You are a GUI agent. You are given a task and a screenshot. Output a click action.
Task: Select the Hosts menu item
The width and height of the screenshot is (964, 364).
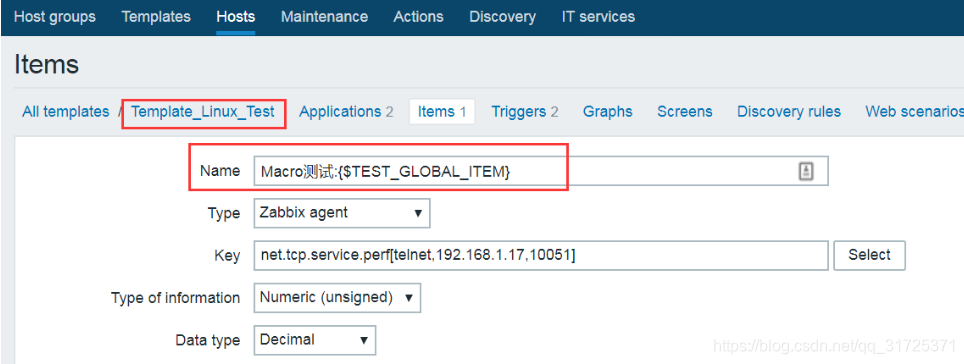pos(235,17)
